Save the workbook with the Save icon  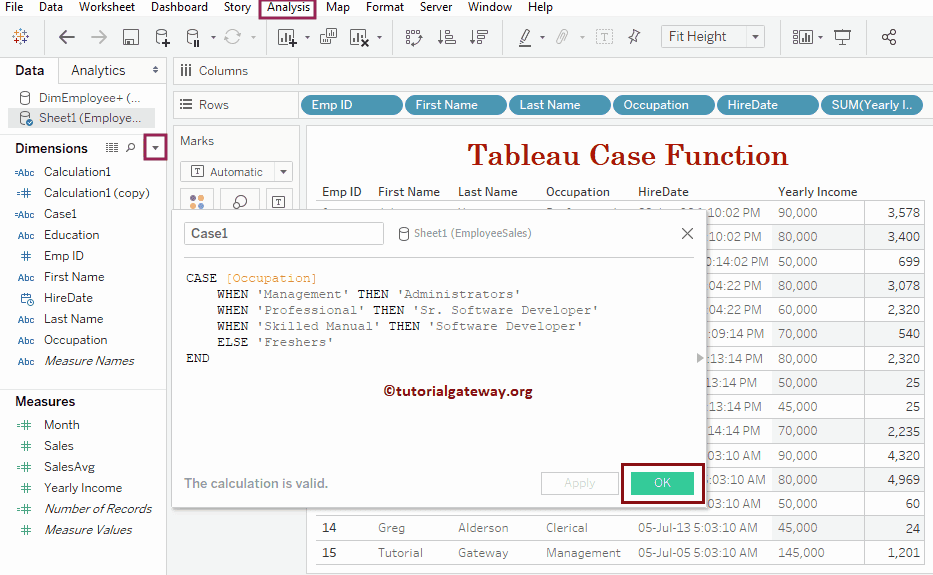click(x=131, y=38)
